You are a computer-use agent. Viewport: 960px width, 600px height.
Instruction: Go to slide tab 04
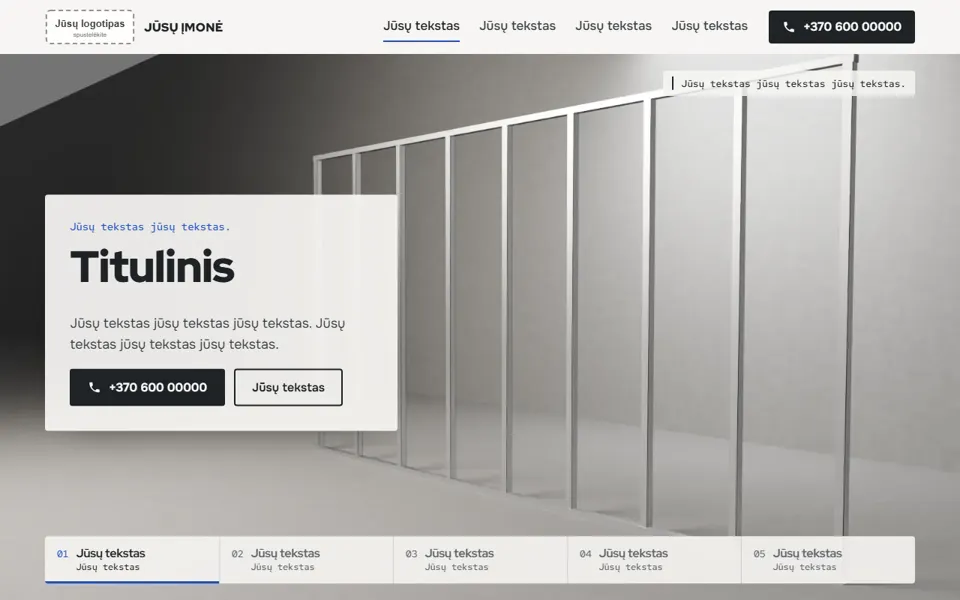pyautogui.click(x=654, y=560)
